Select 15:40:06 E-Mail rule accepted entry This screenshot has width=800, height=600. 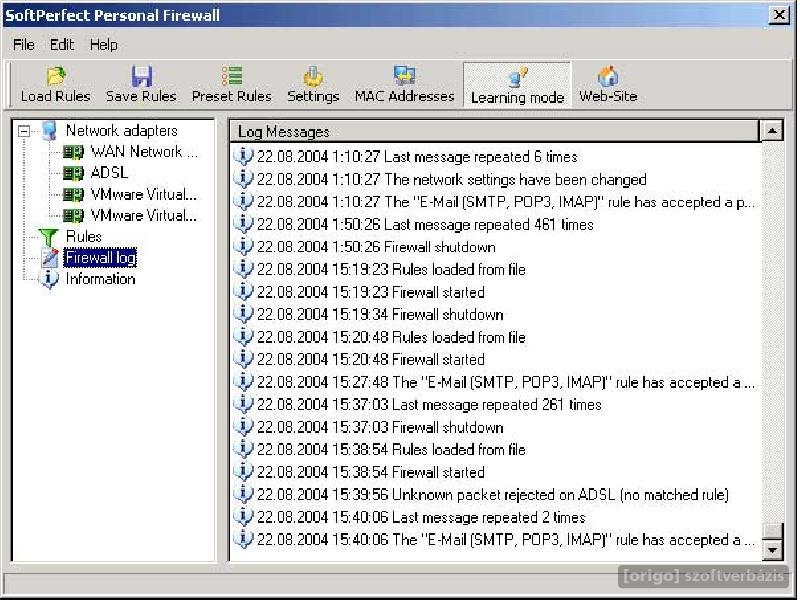pyautogui.click(x=506, y=539)
